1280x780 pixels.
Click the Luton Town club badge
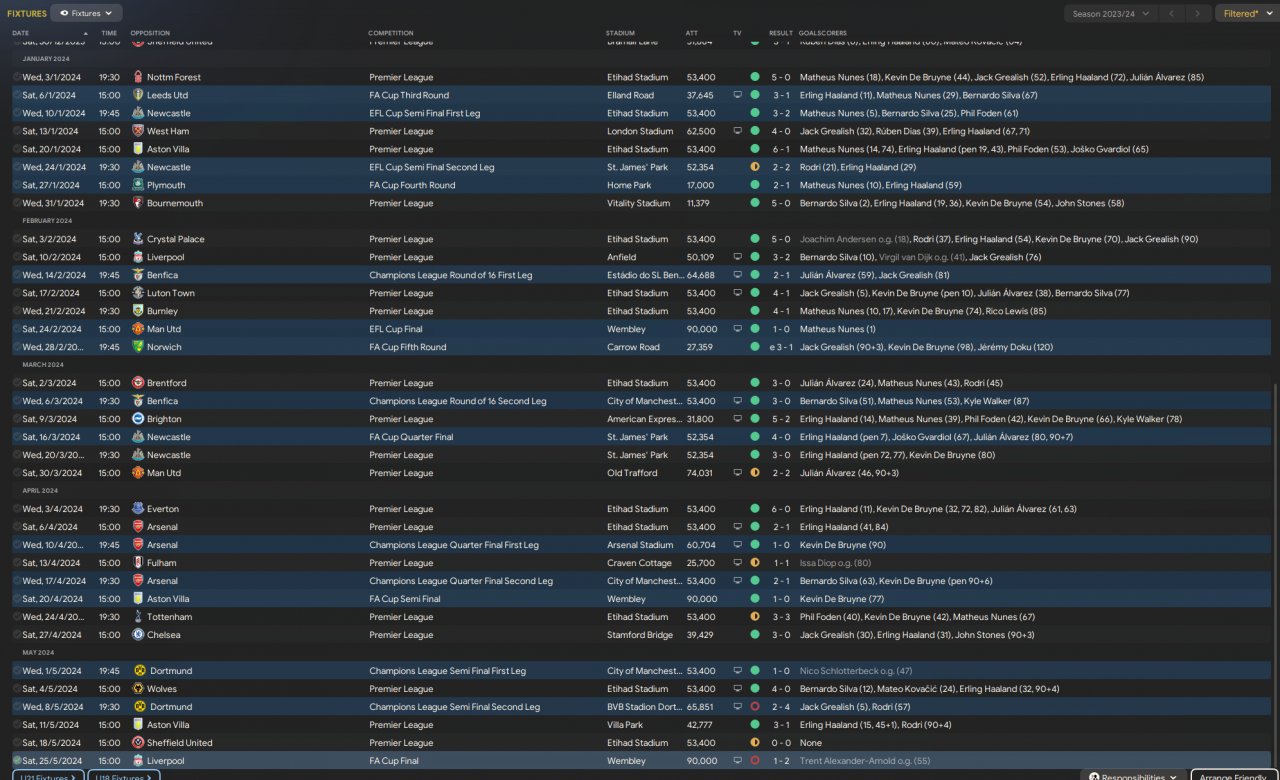coord(138,293)
